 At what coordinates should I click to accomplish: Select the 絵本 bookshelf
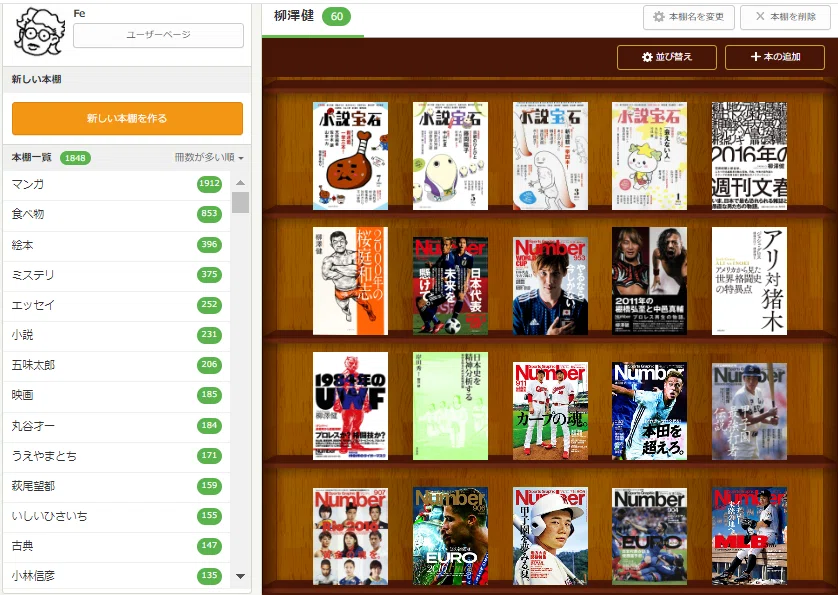click(117, 245)
